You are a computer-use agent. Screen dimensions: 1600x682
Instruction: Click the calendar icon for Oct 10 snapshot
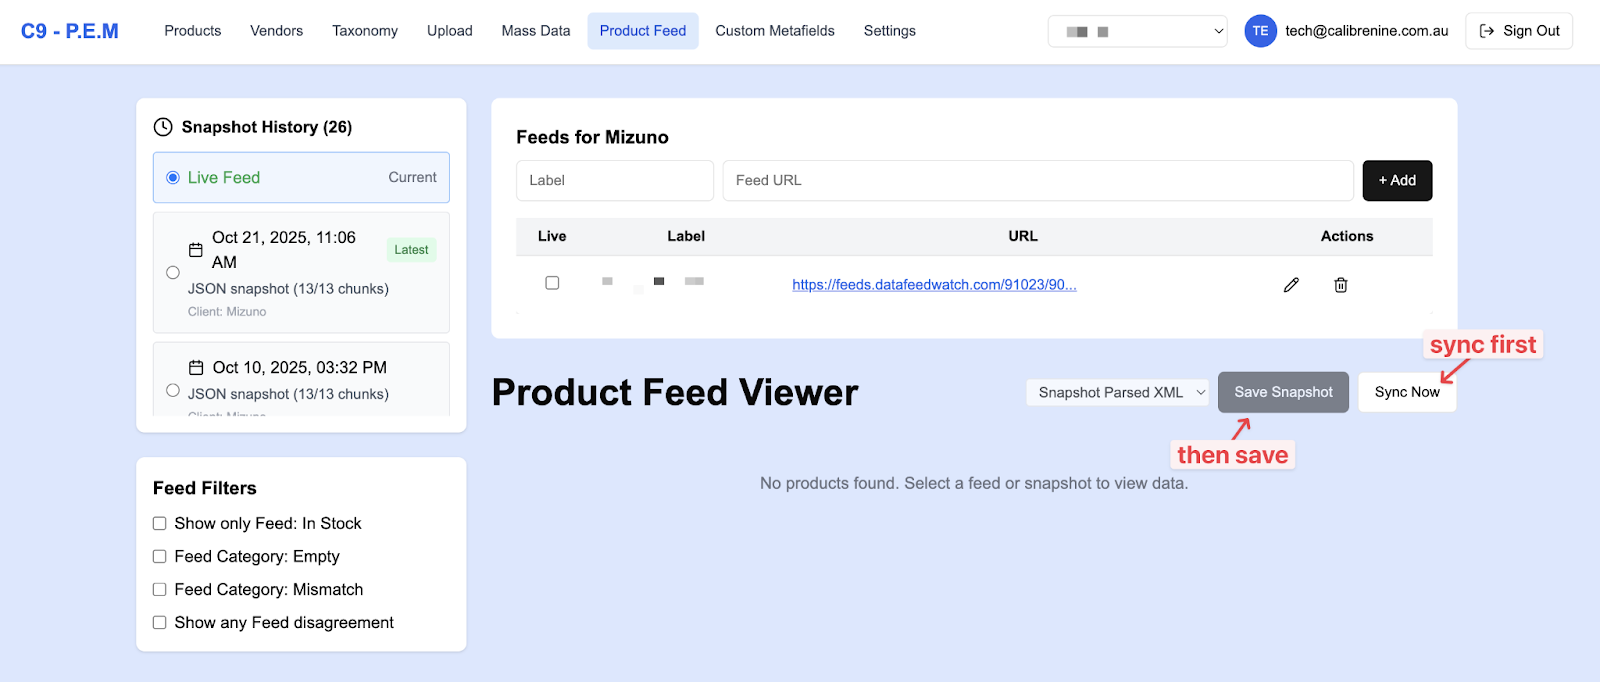[x=196, y=368]
